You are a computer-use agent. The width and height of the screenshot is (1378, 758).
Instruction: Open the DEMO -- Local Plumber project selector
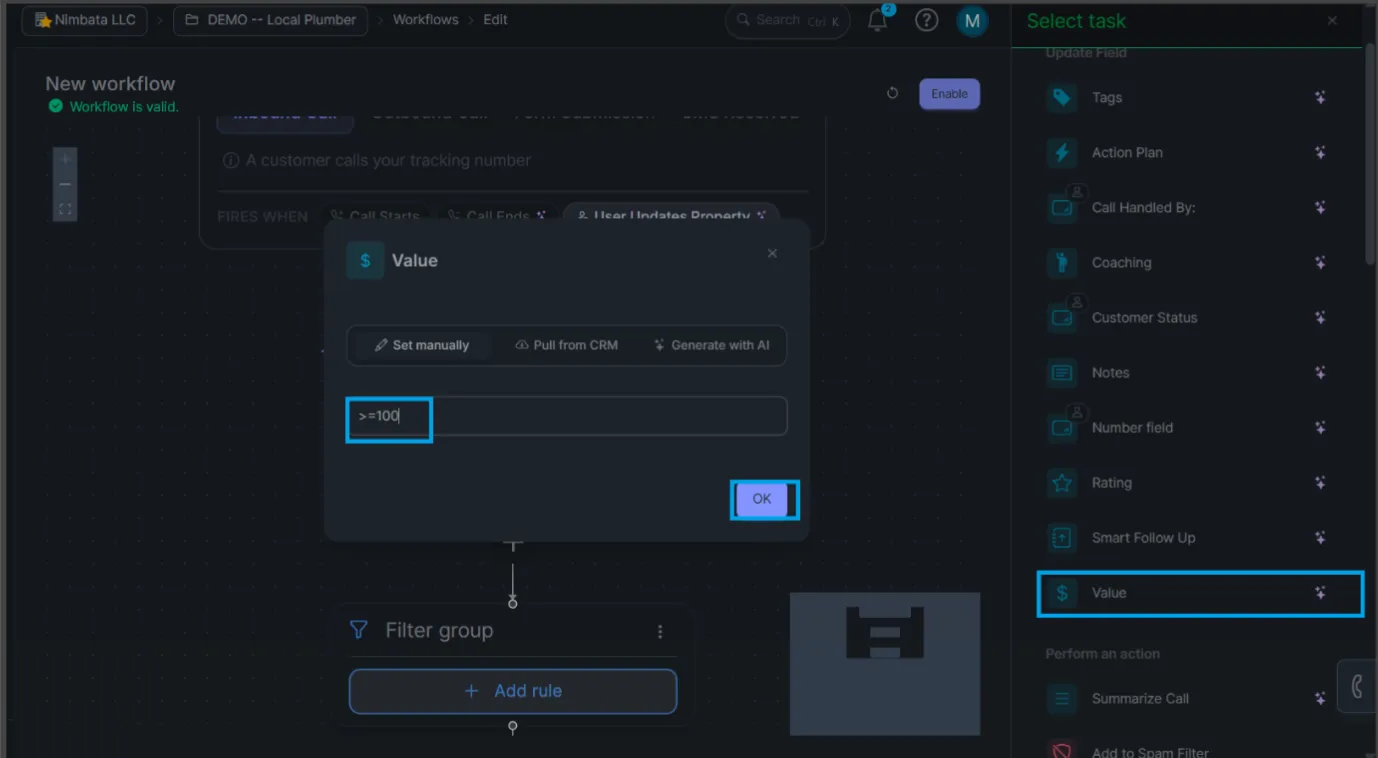tap(271, 20)
